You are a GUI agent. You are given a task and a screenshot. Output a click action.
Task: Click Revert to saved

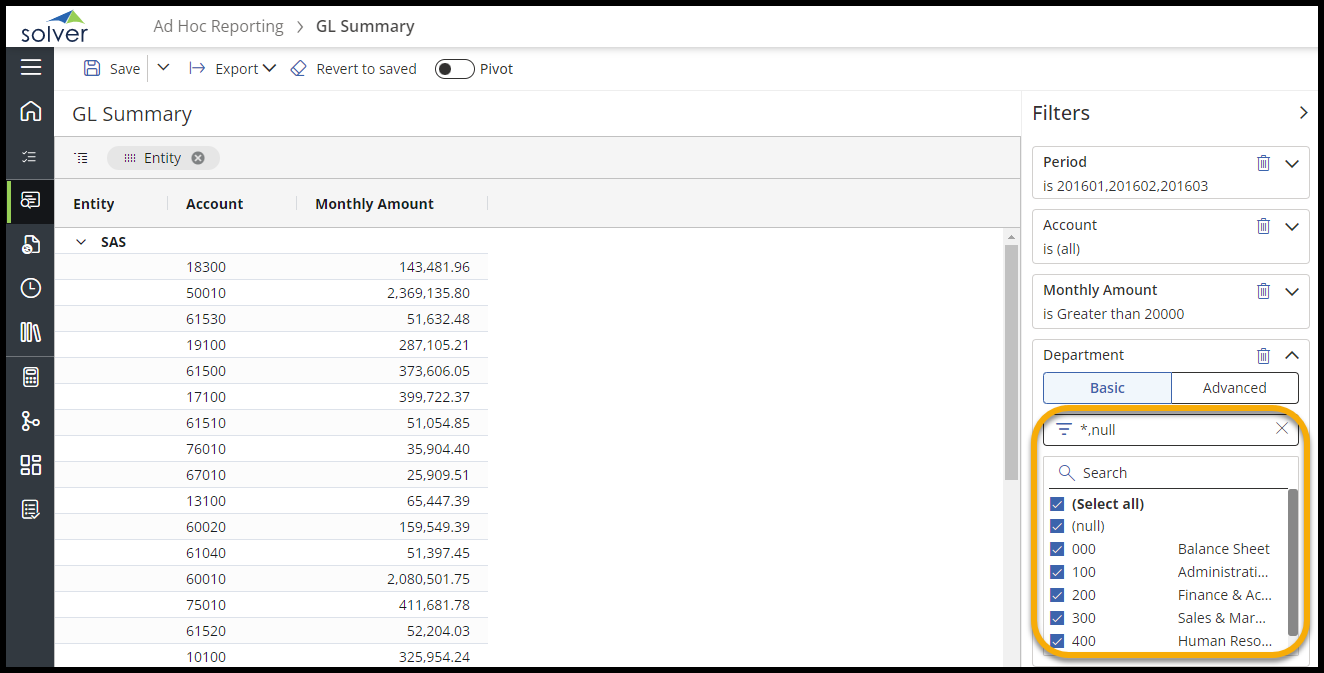[354, 69]
